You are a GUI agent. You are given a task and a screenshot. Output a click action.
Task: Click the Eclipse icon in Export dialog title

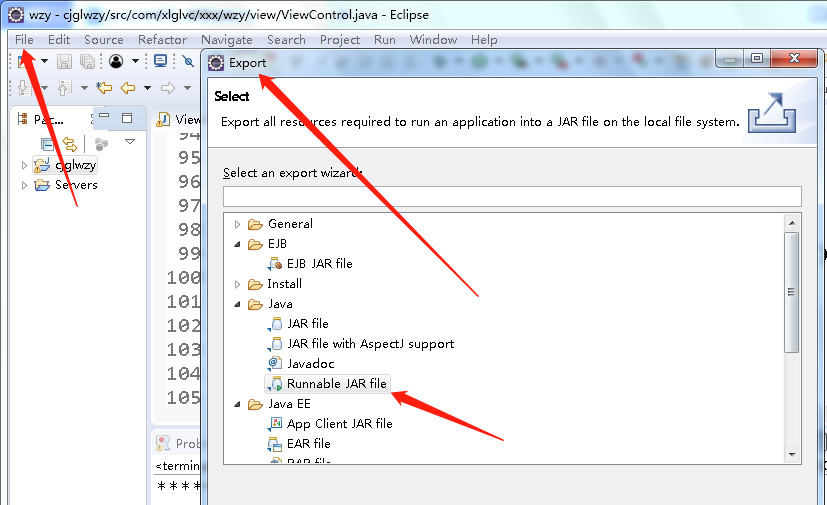216,63
